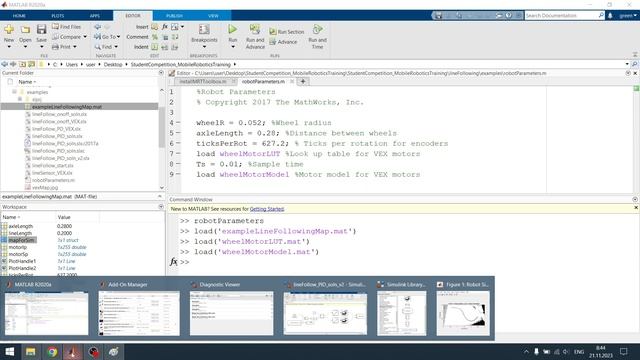Add a new editor tab with plus button
Viewport: 640px width, 360px height.
[303, 82]
